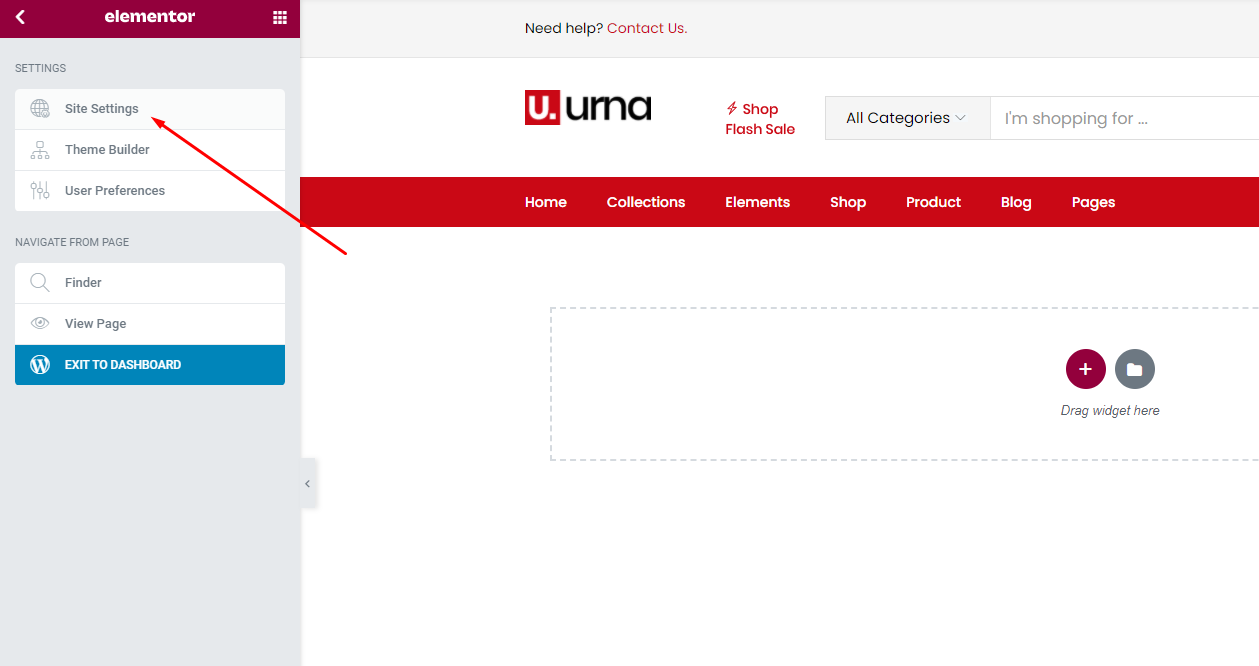Click the Urna logo
This screenshot has width=1259, height=666.
588,108
